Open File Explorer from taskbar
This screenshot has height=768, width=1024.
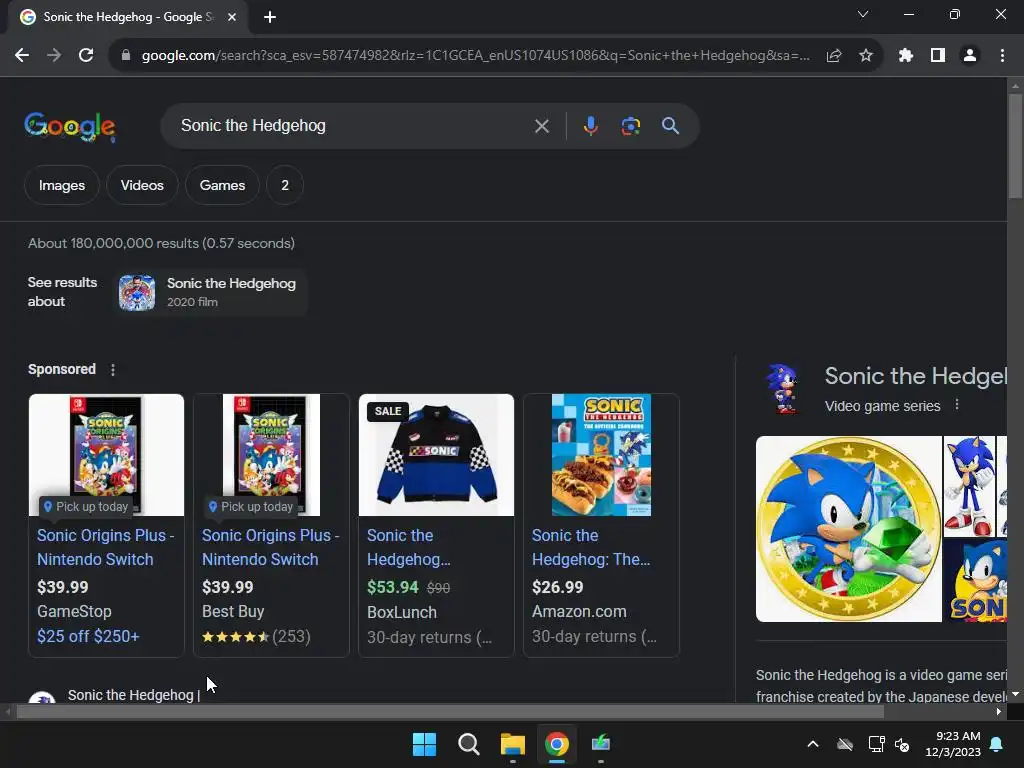coord(513,744)
